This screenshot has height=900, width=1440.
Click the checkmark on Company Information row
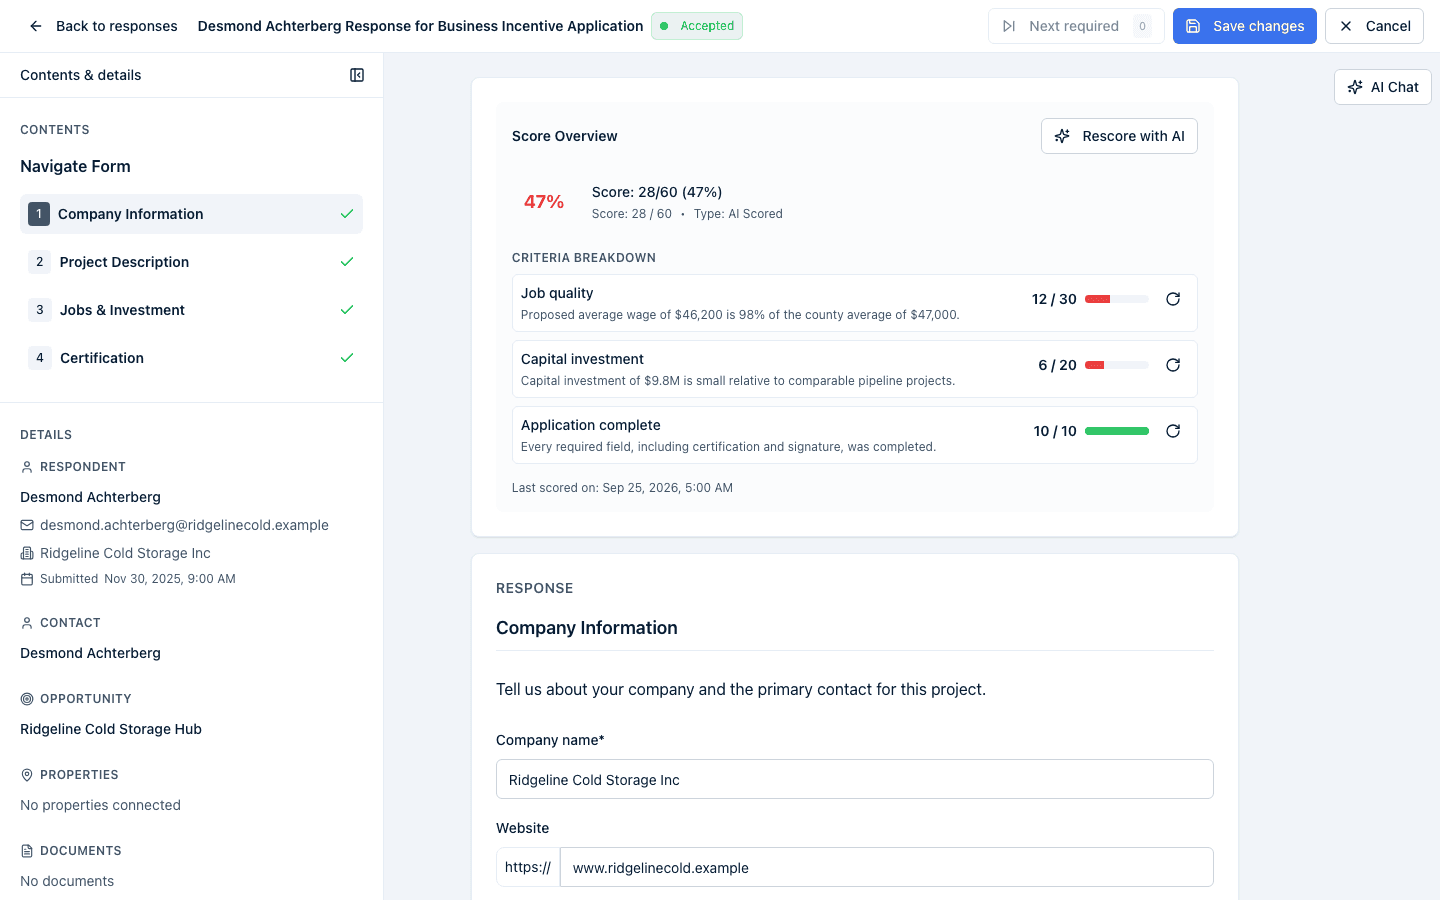(x=347, y=214)
